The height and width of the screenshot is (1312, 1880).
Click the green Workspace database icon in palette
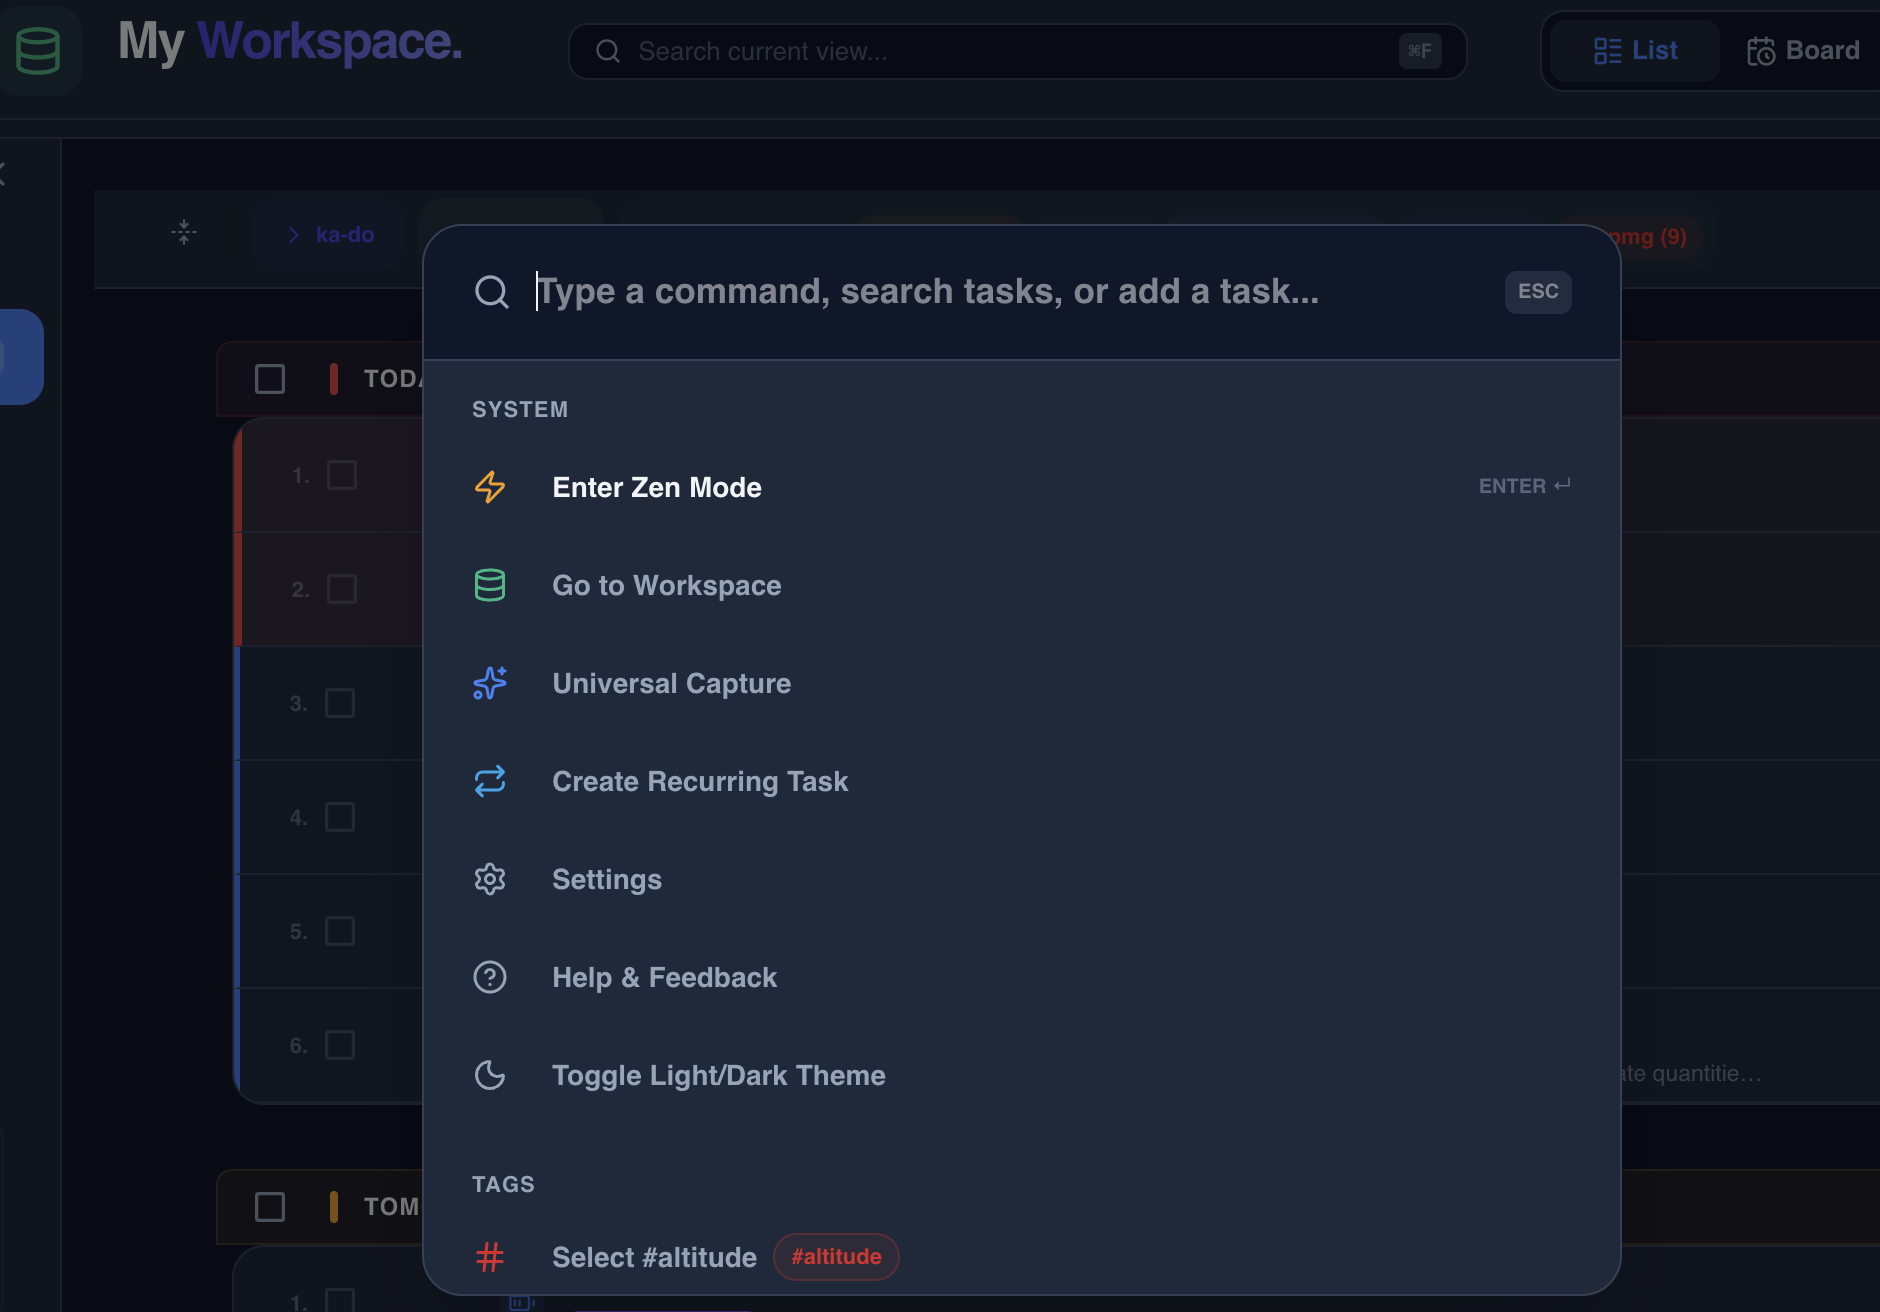490,585
